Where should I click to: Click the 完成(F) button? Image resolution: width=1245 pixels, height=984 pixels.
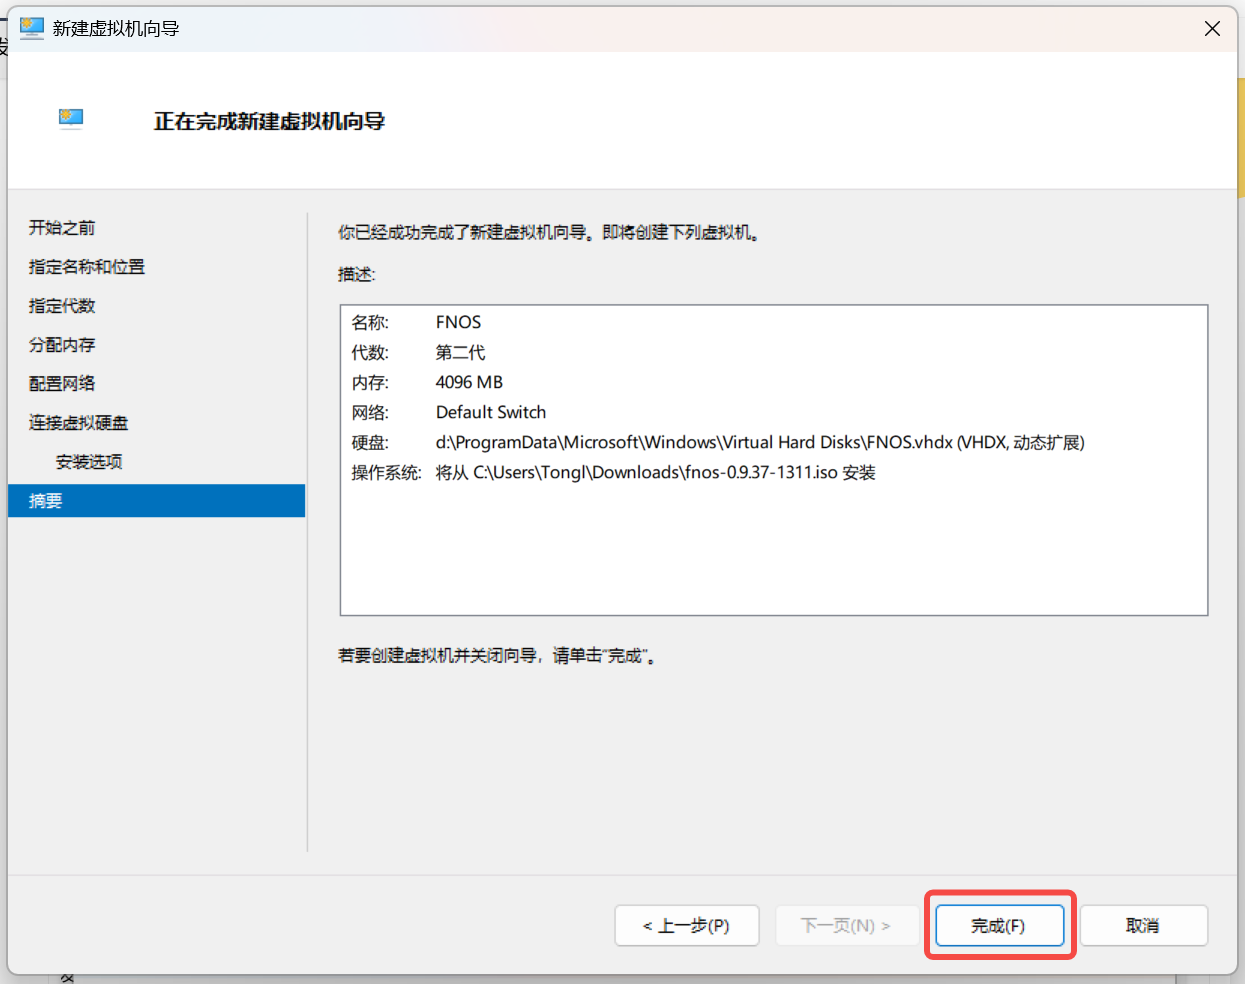[x=998, y=926]
